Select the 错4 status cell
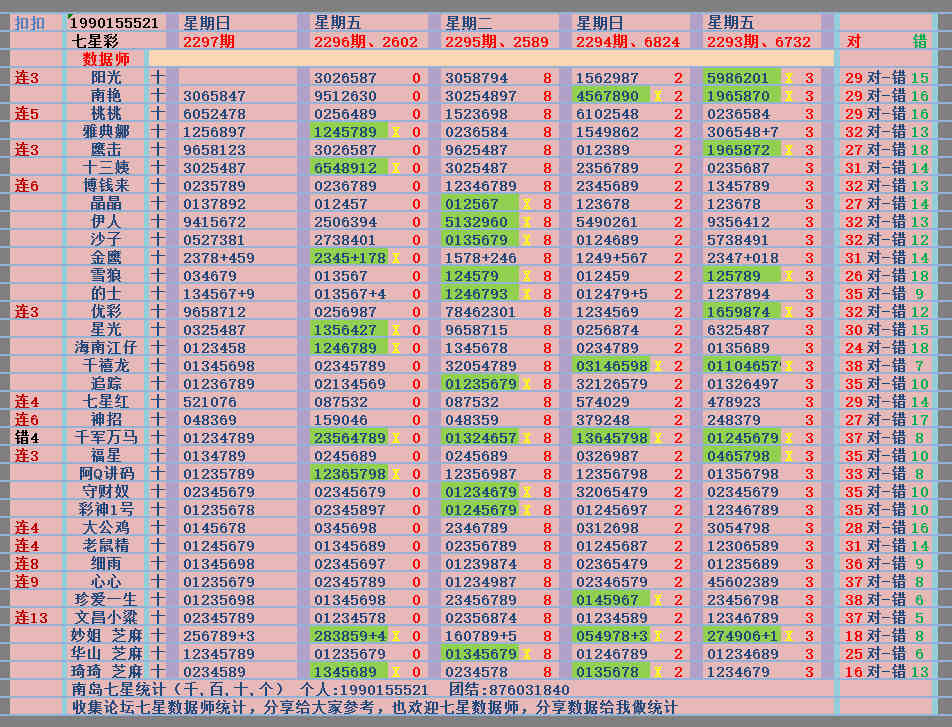Viewport: 952px width, 727px height. pos(27,438)
